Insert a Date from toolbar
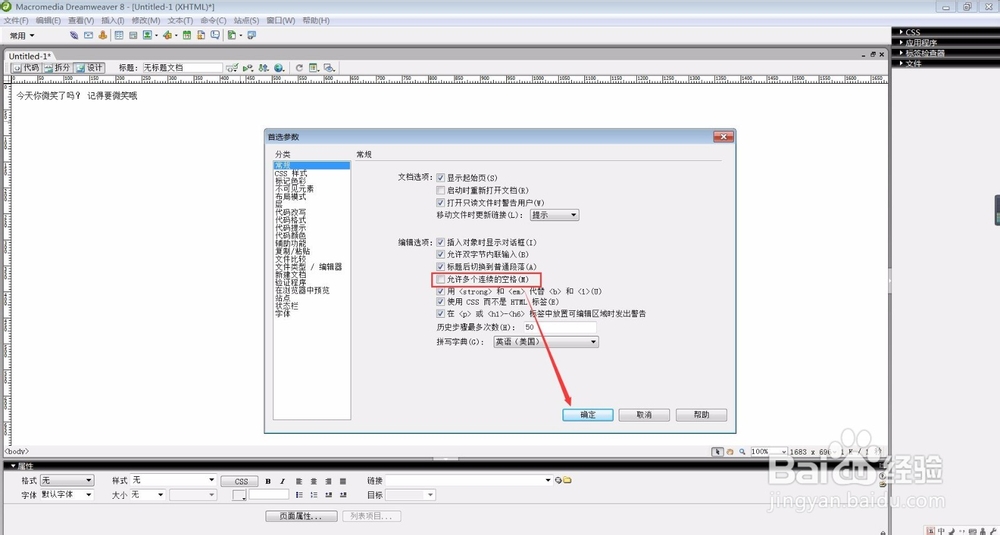Image resolution: width=1000 pixels, height=535 pixels. 188,35
